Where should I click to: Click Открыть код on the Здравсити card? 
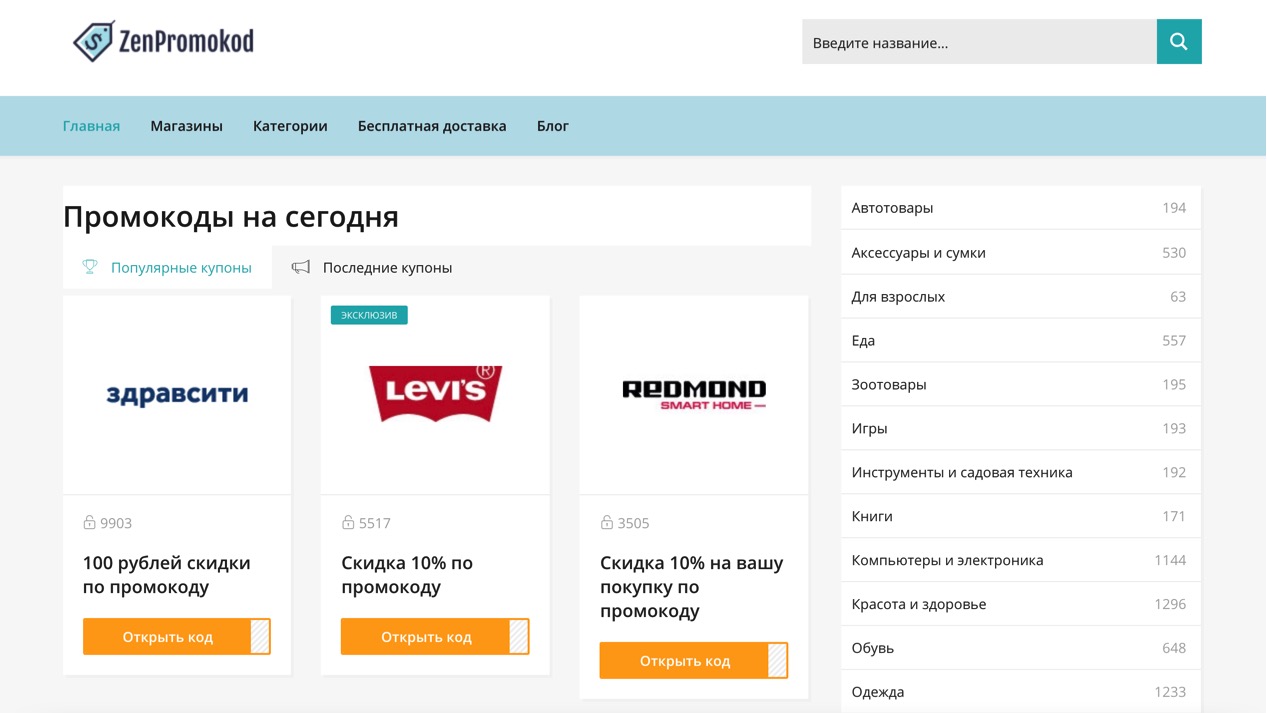click(x=177, y=637)
